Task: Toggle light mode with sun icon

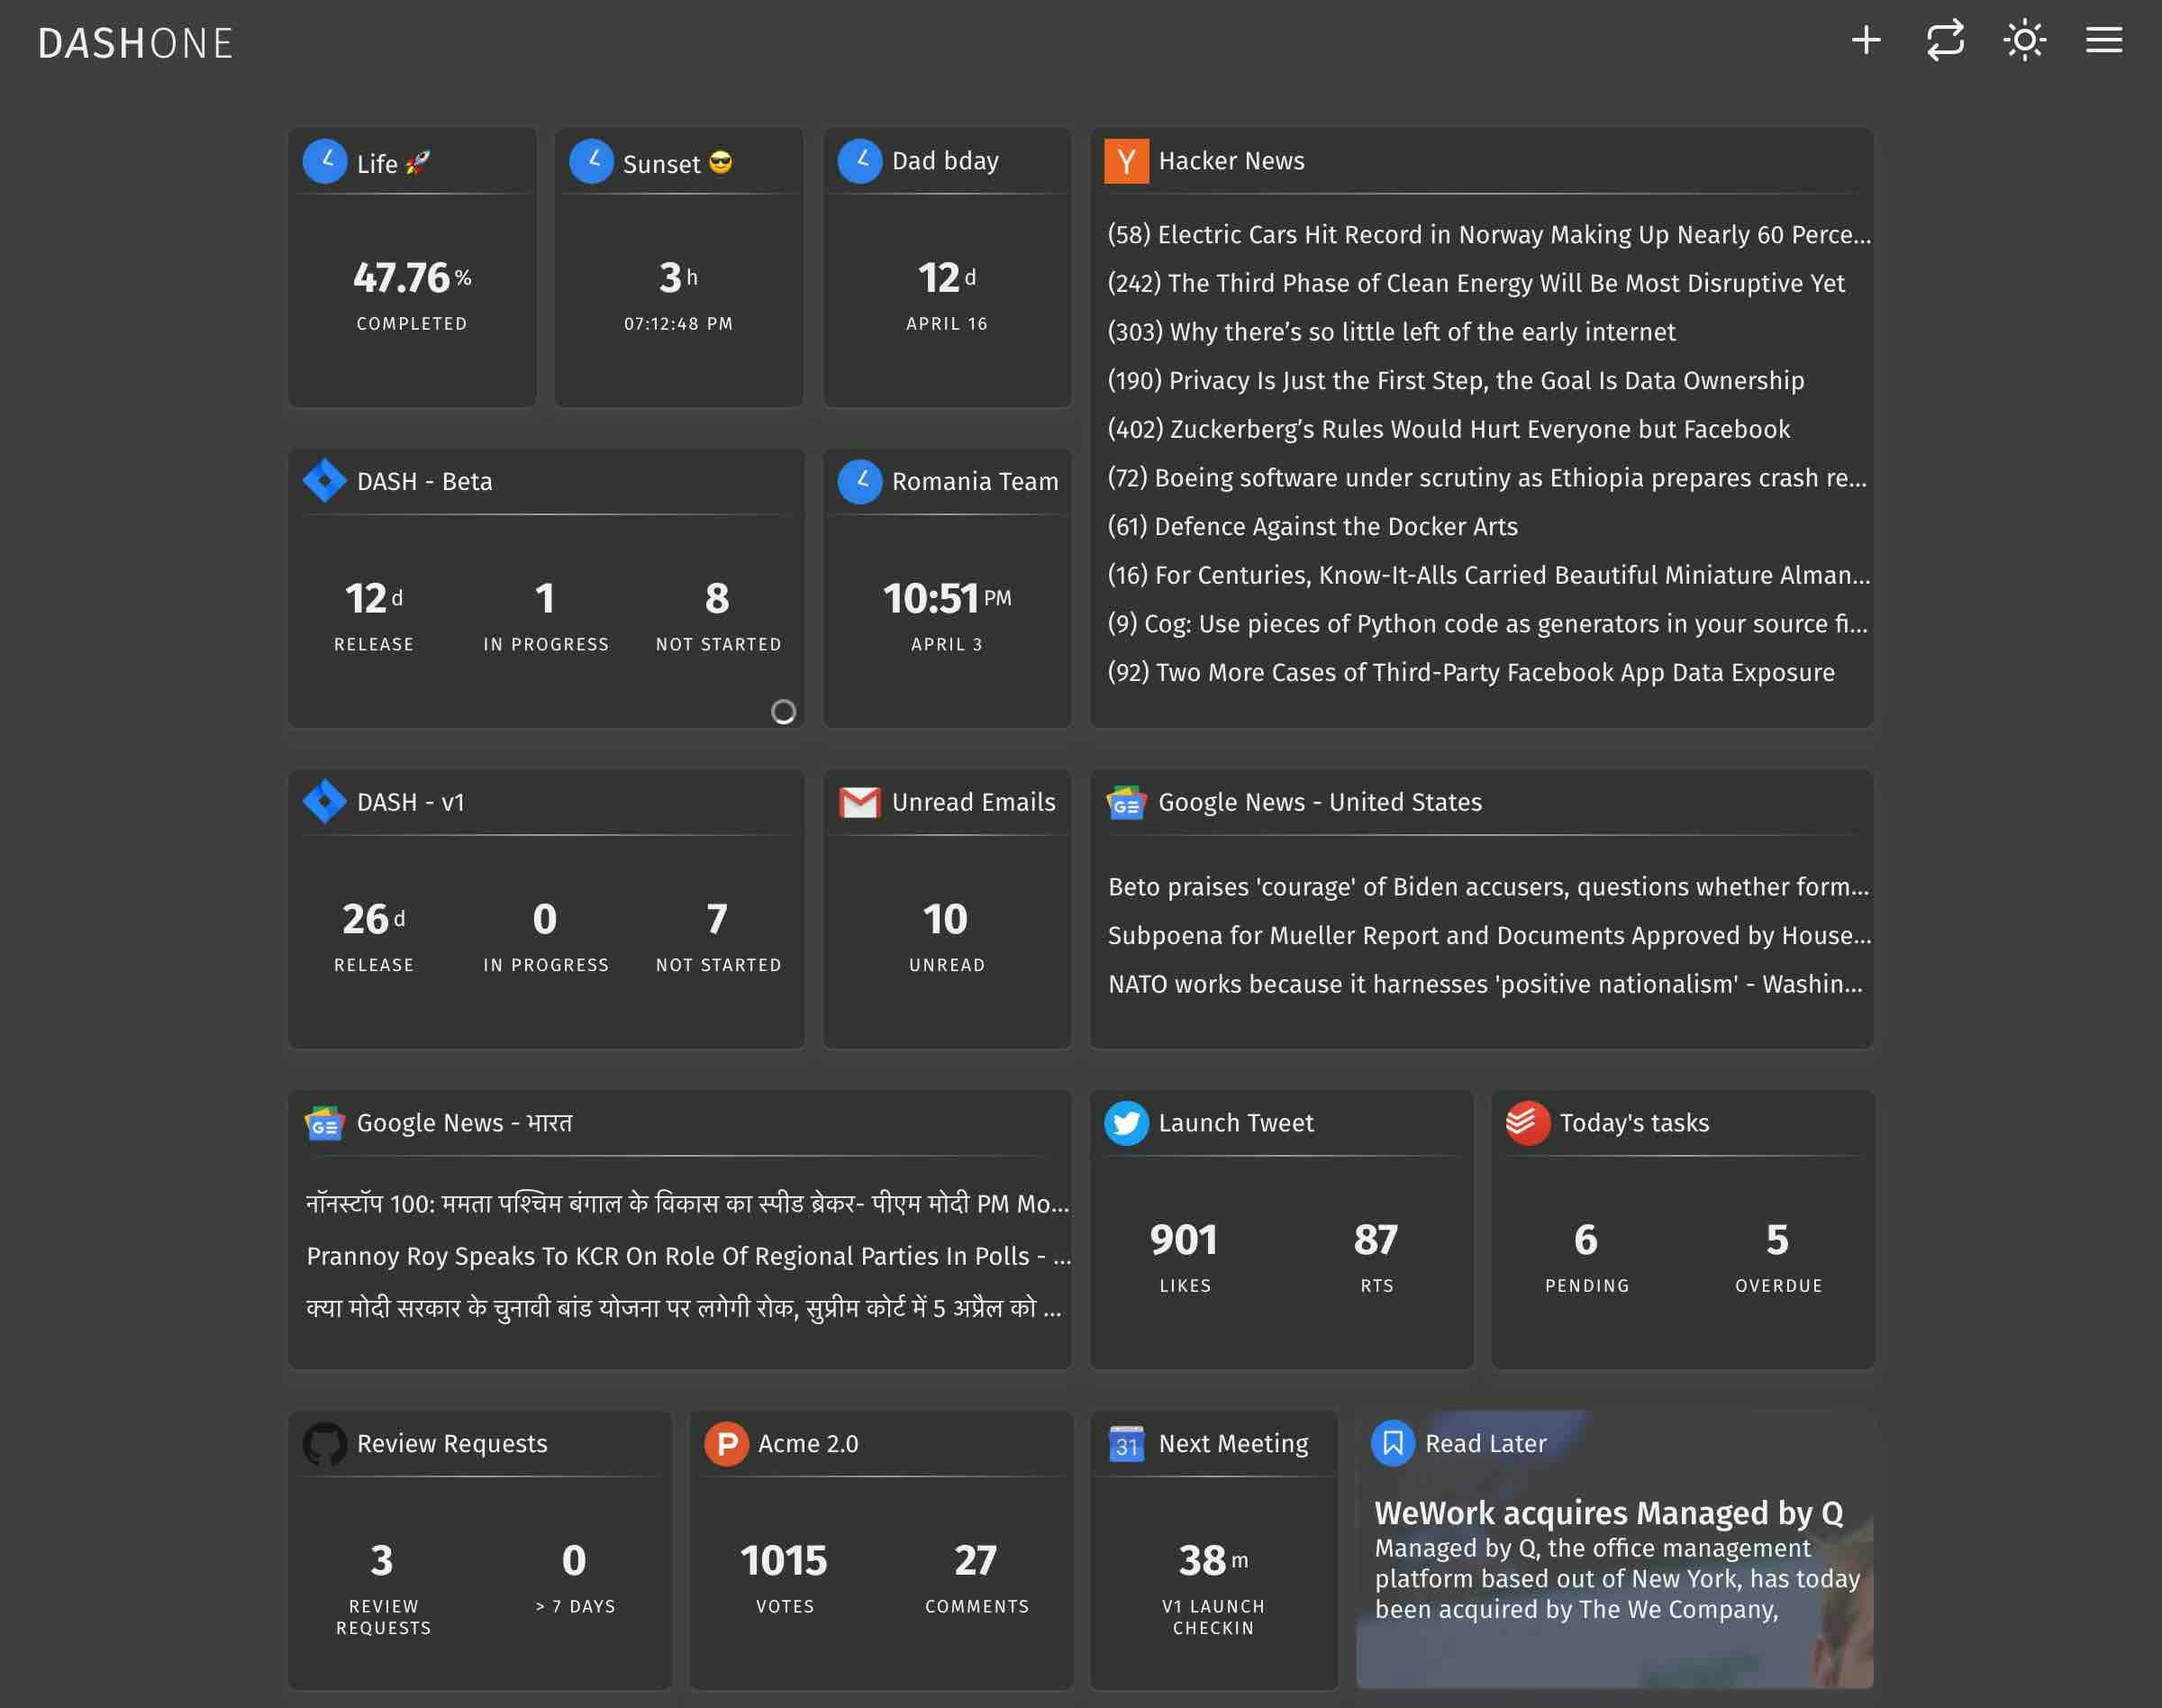Action: 2024,41
